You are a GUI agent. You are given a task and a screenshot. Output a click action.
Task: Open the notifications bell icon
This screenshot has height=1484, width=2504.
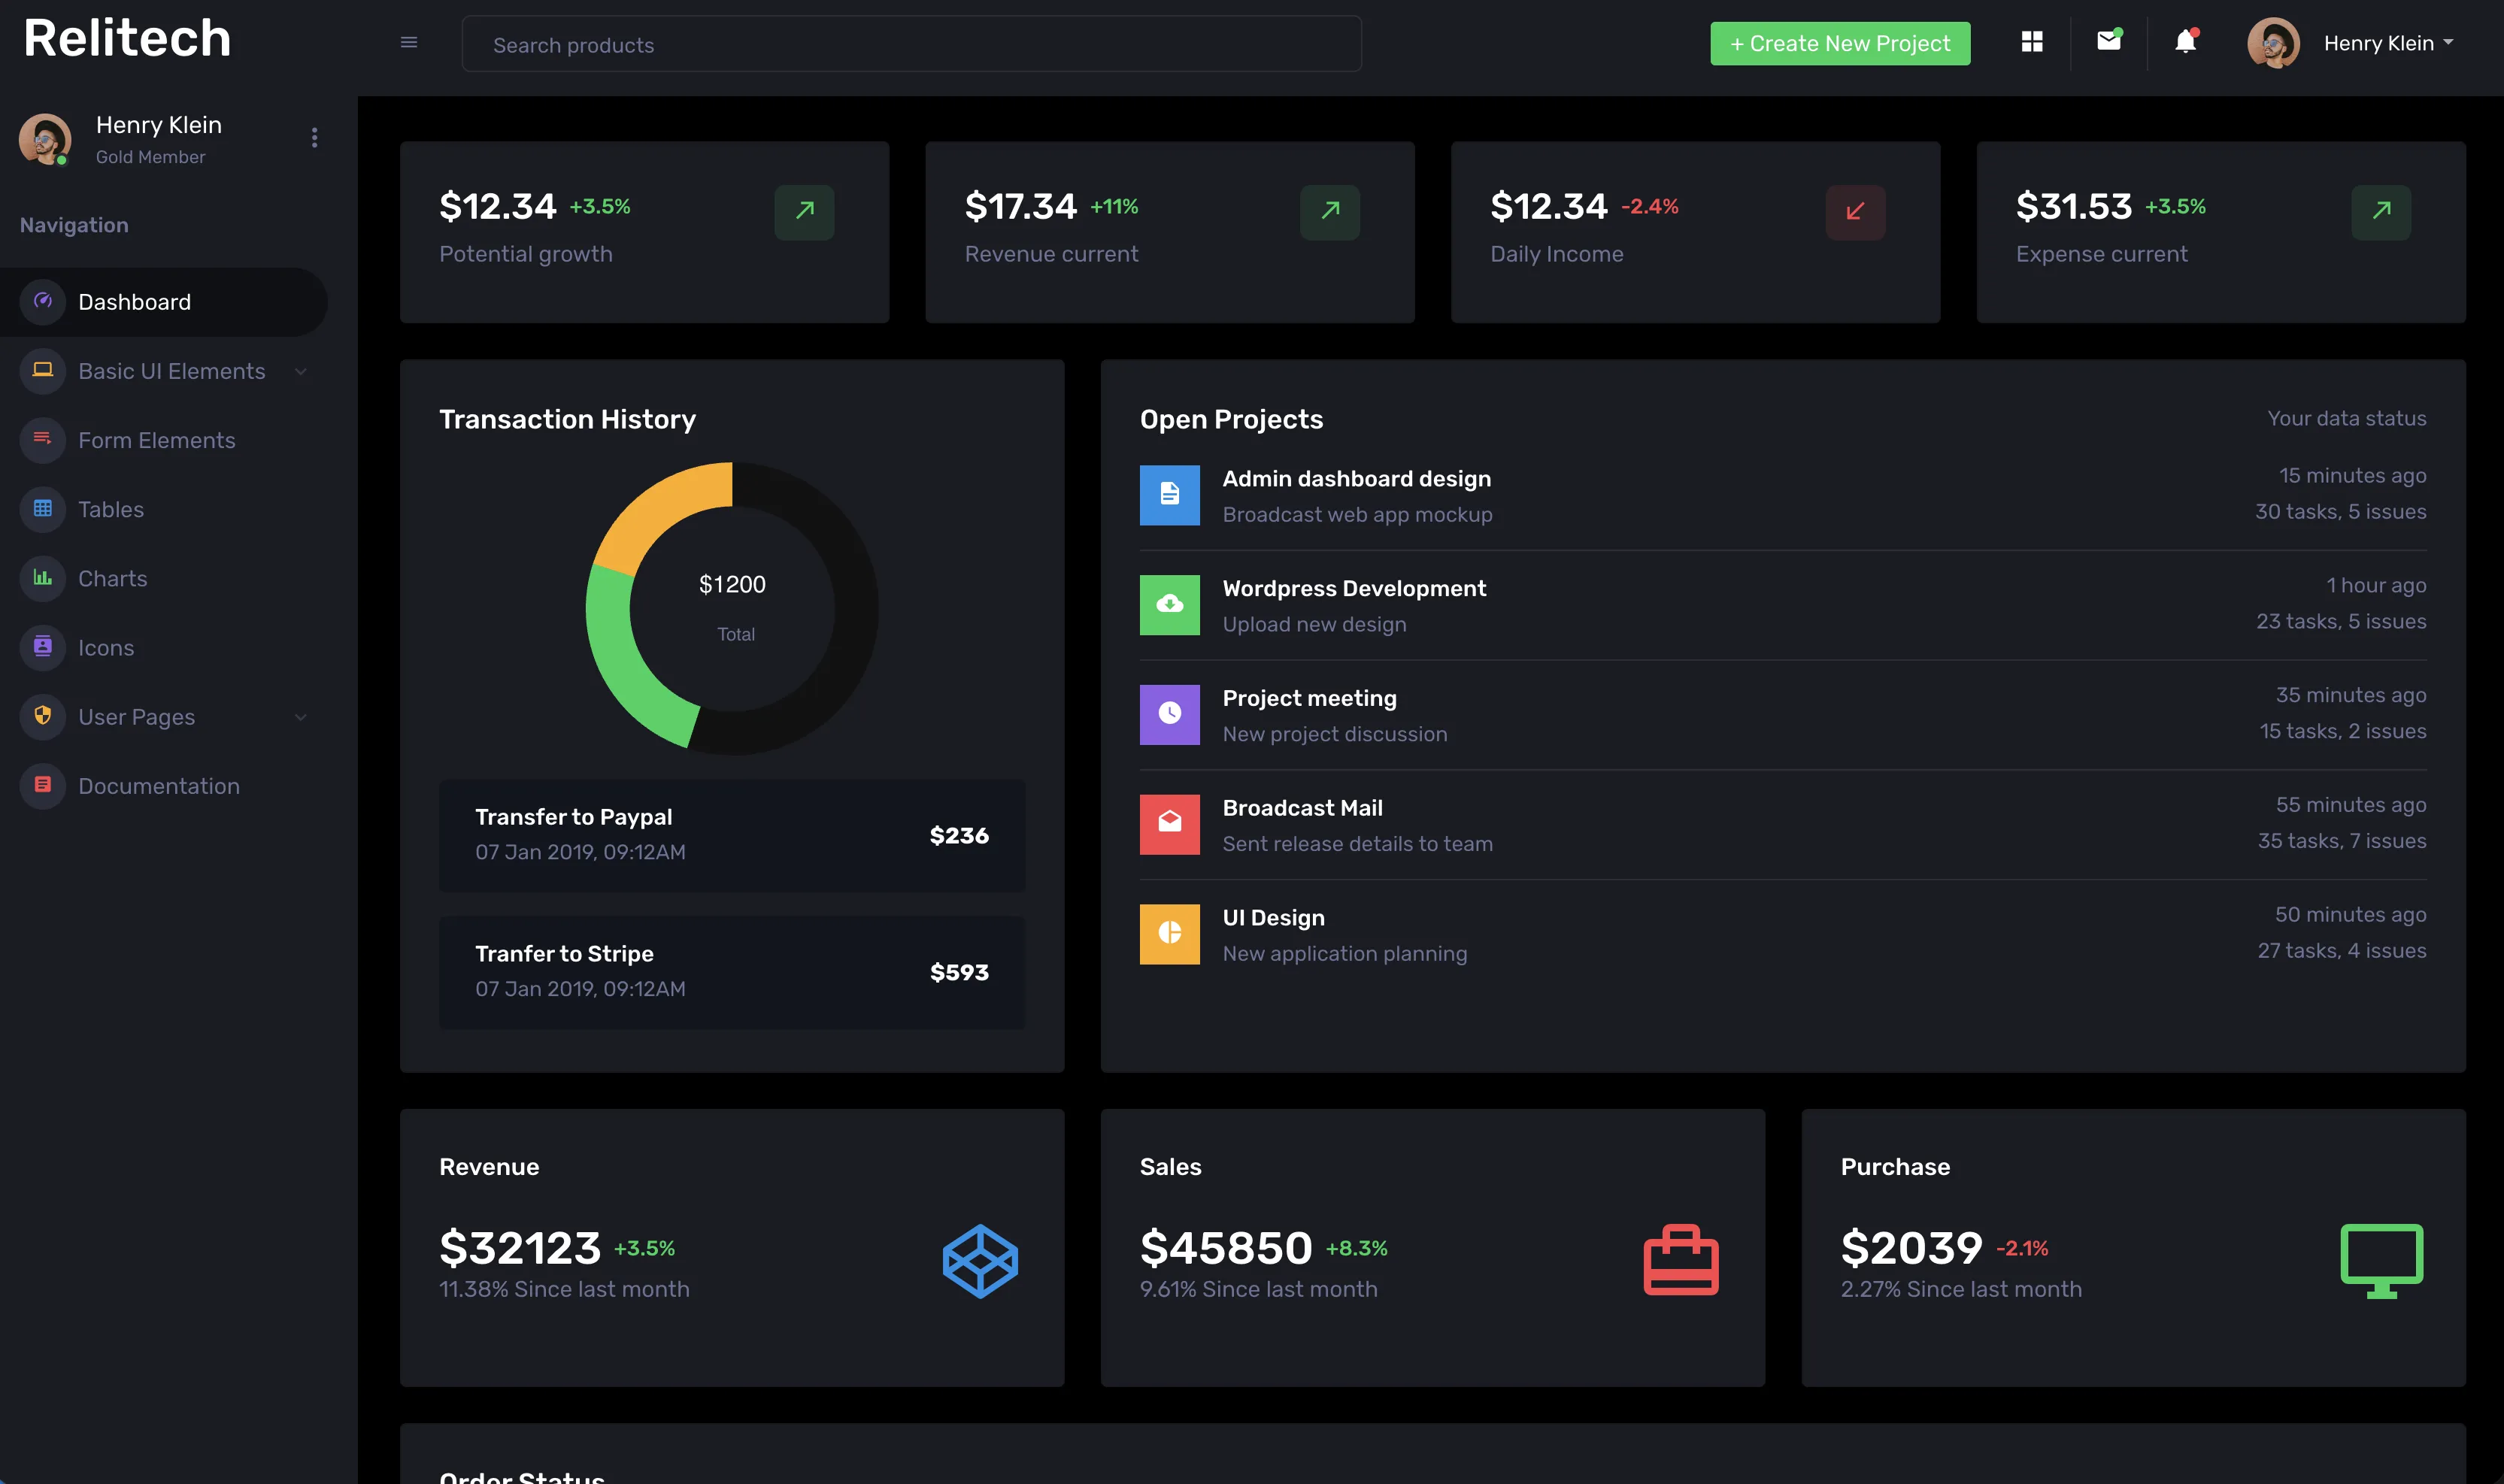click(2186, 41)
